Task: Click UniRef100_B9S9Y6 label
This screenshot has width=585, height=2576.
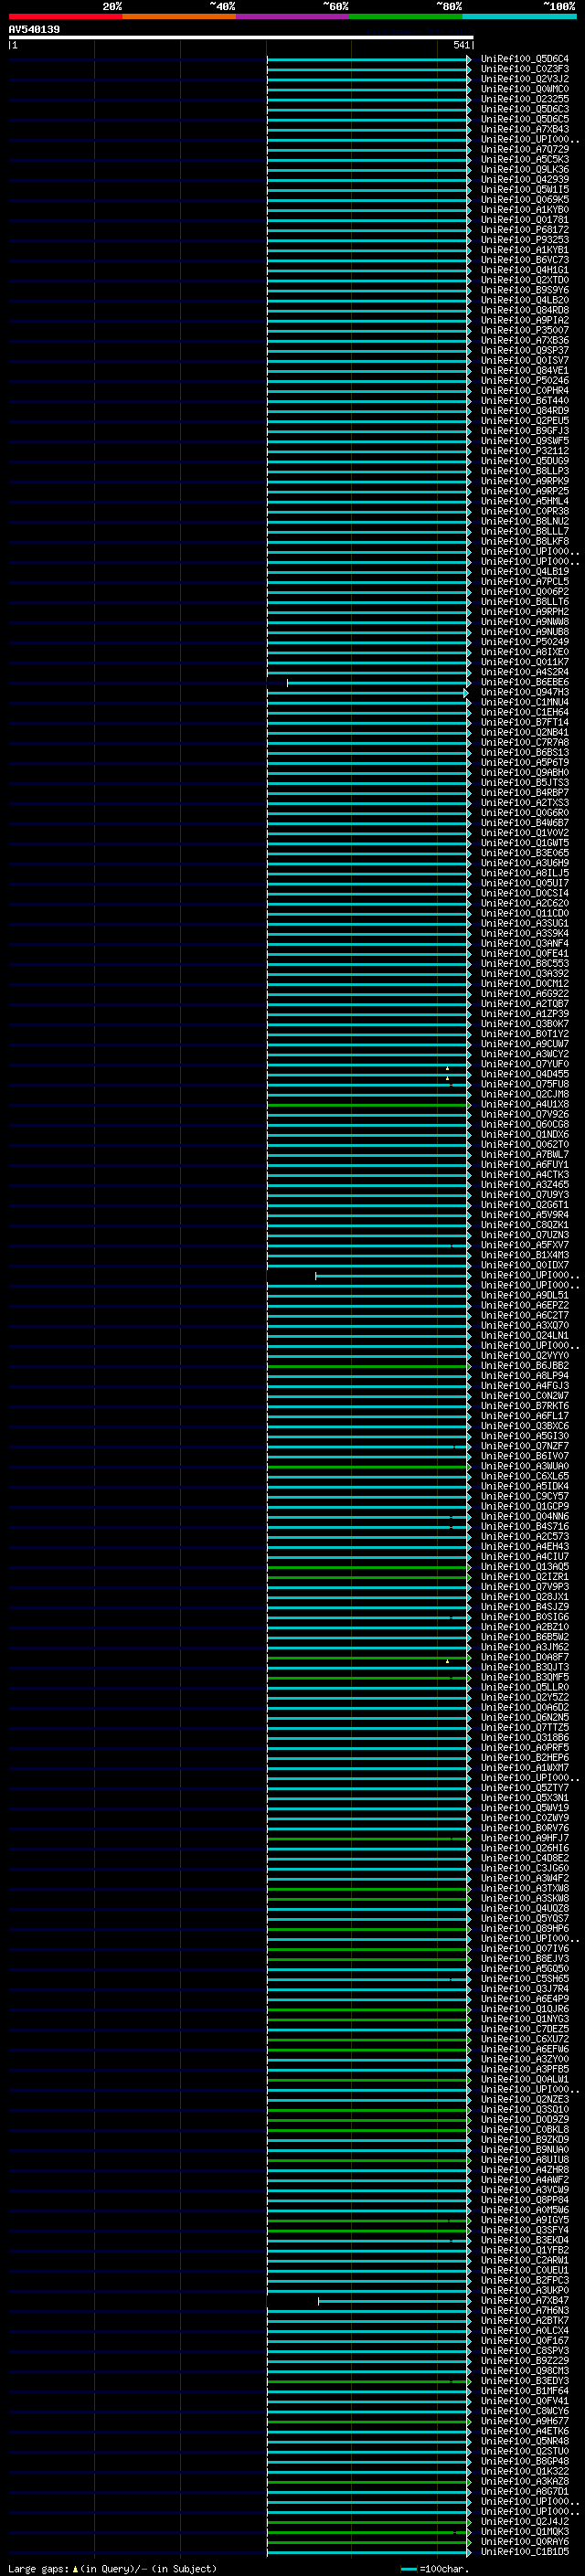Action: 525,290
